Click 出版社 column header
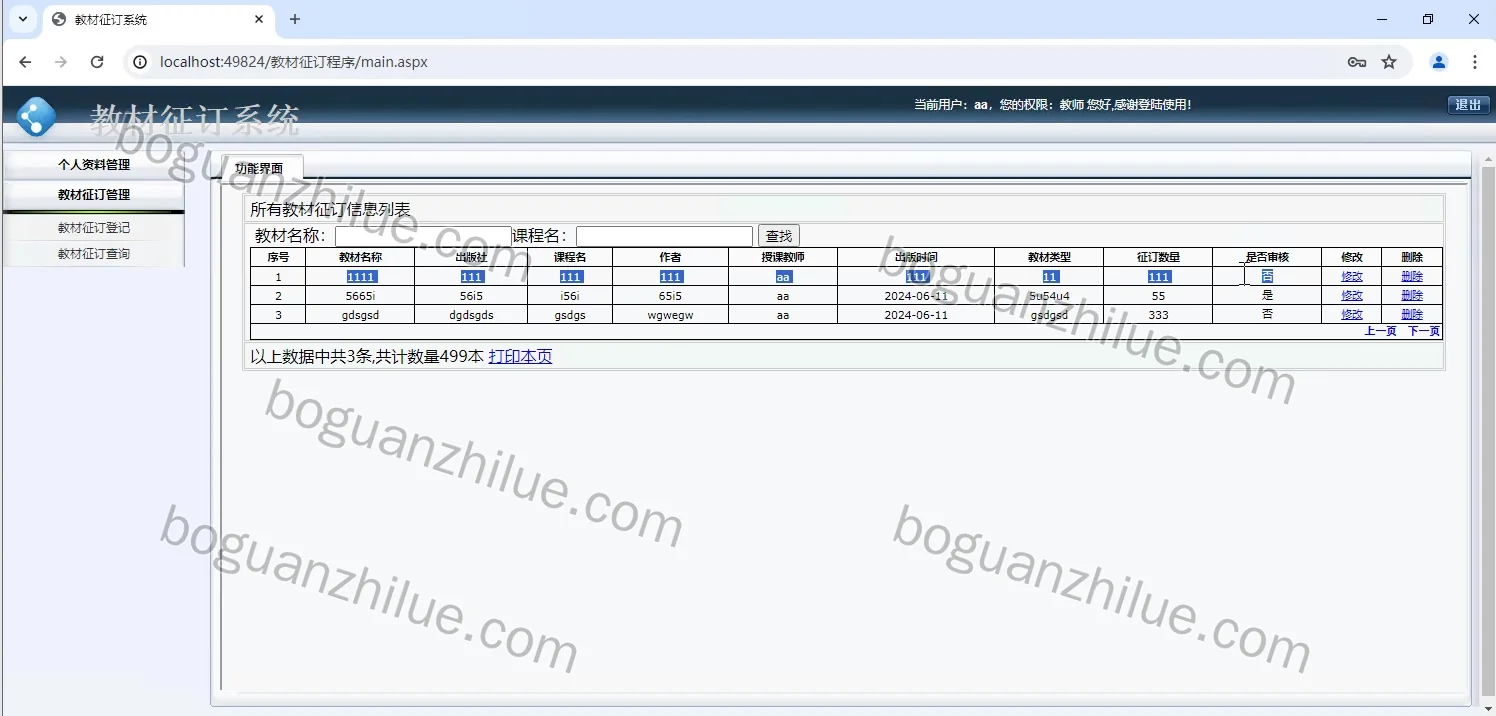Viewport: 1496px width, 716px height. point(471,258)
